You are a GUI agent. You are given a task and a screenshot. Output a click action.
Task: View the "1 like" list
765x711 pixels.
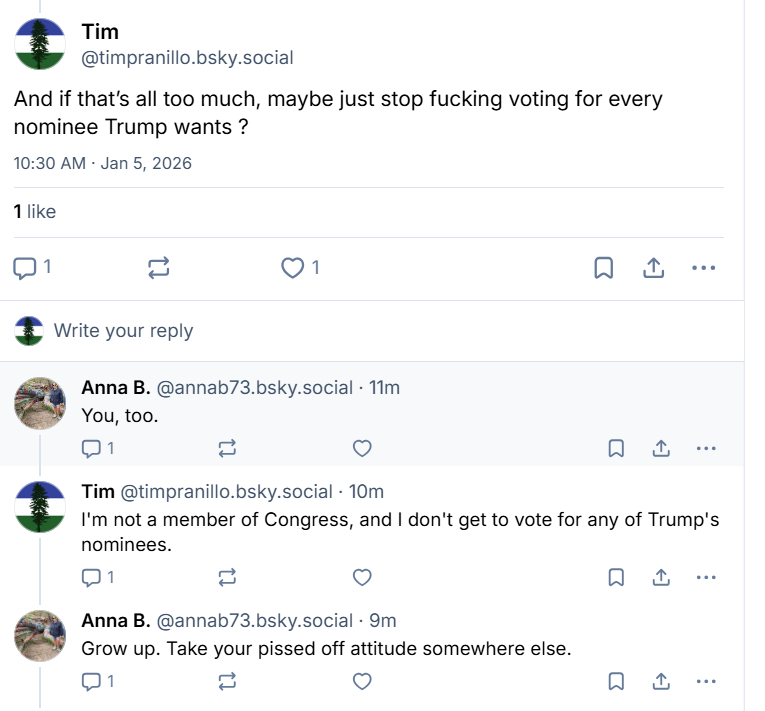(x=35, y=212)
